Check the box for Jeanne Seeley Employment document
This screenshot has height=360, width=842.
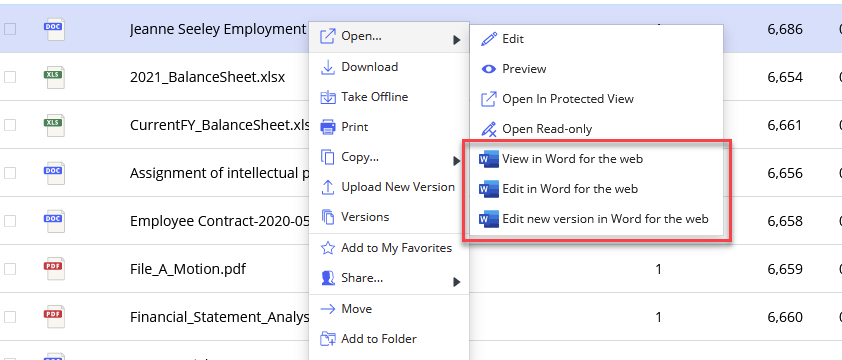pyautogui.click(x=10, y=30)
